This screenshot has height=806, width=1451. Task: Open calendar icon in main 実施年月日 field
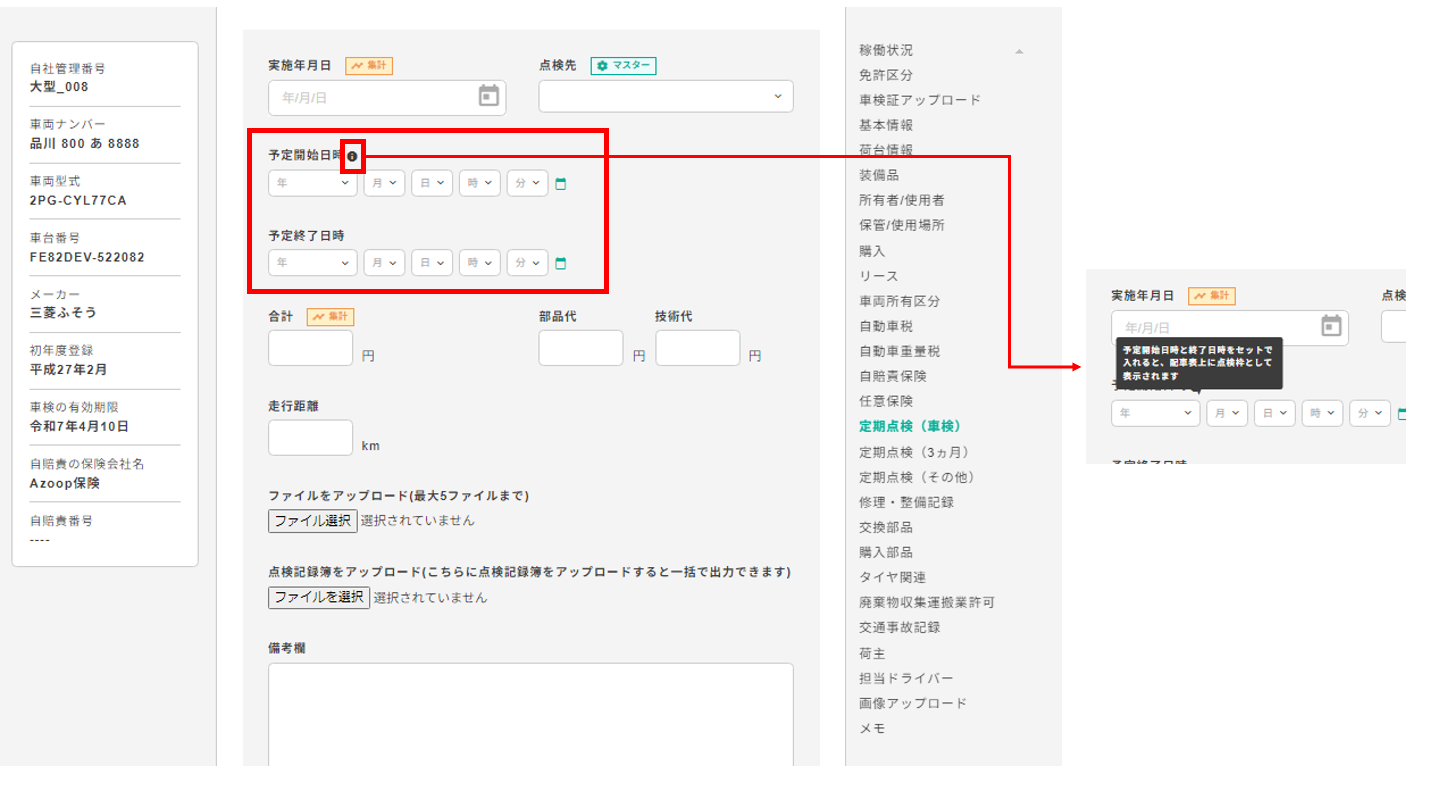coord(488,96)
